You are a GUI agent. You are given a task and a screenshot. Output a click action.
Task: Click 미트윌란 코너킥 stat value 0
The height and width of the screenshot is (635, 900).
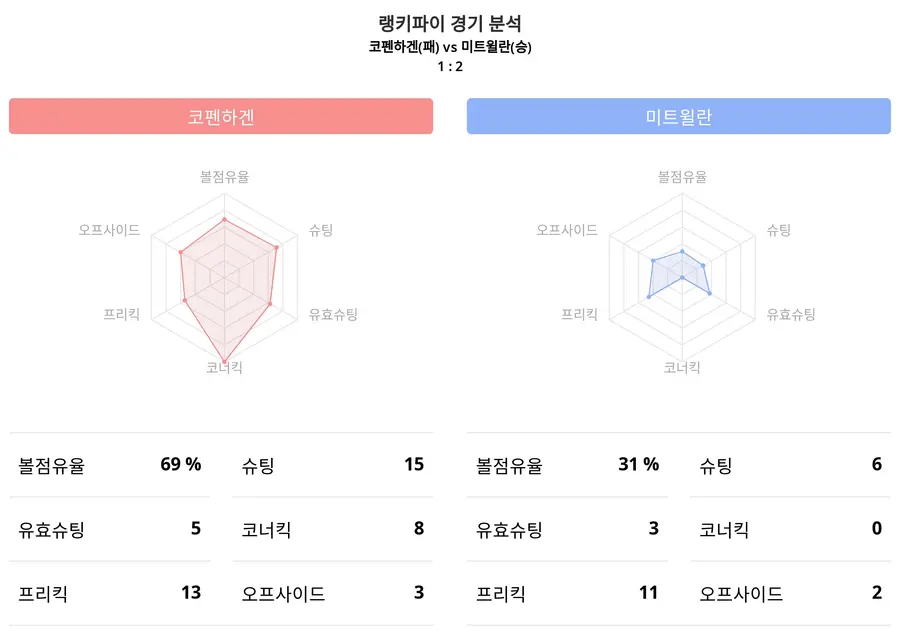coord(876,528)
